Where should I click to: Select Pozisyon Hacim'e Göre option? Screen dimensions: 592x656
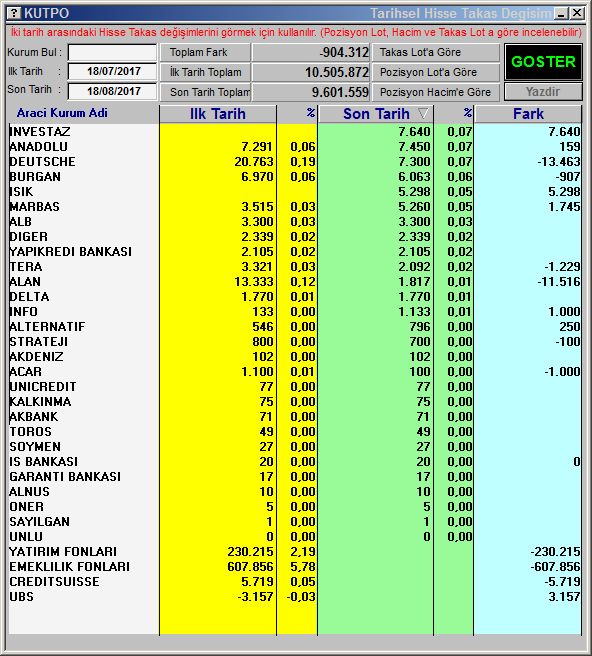[436, 92]
